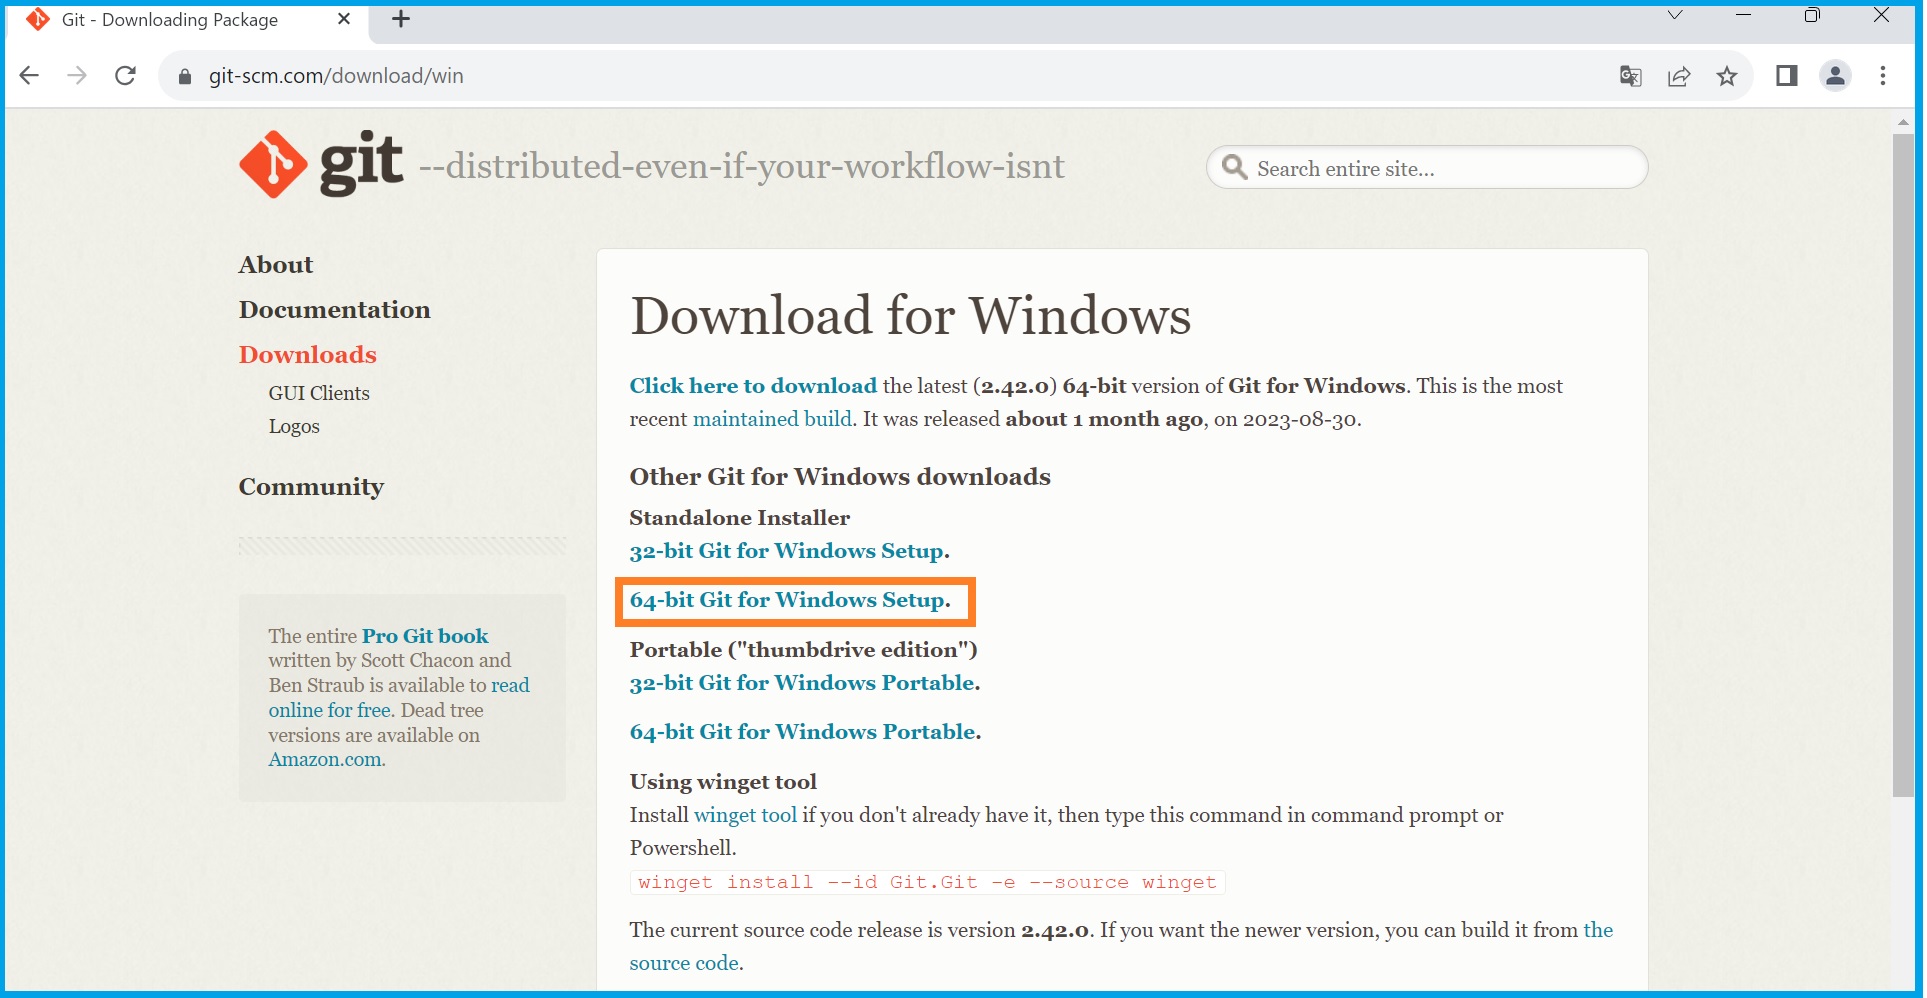Open the tab actions chevron

pos(1674,15)
